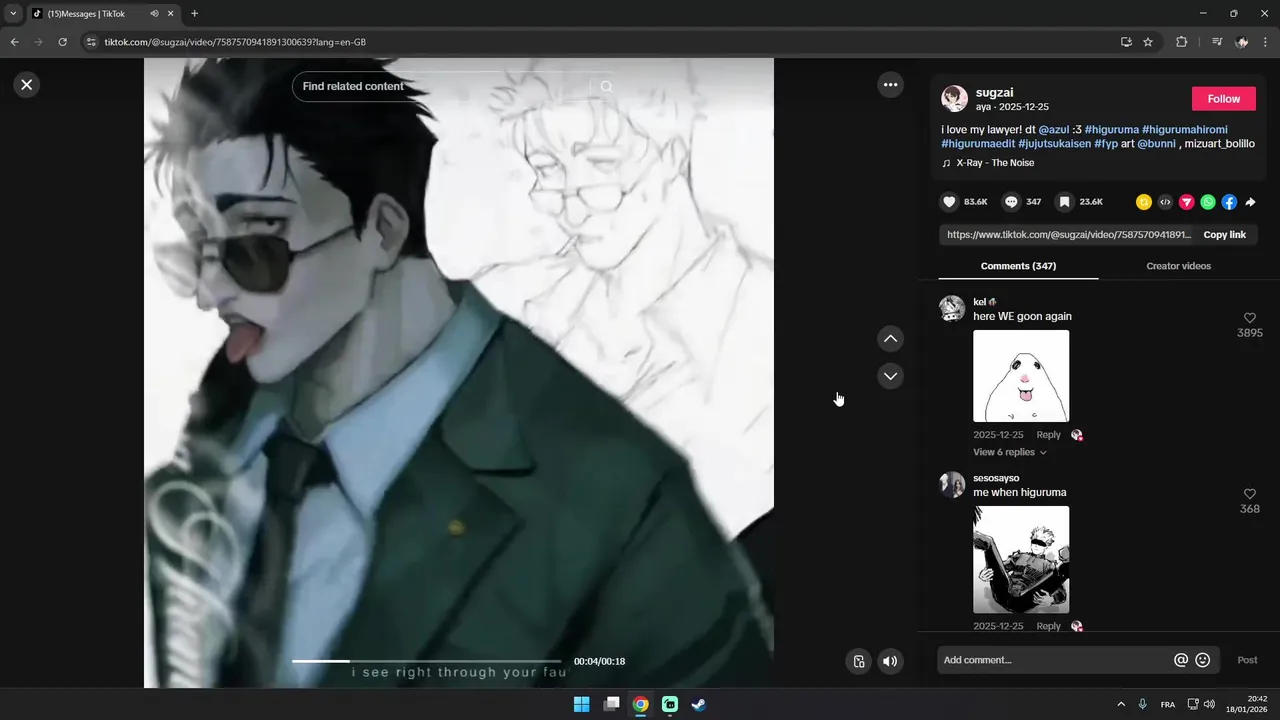Save video with the bookmark icon
The height and width of the screenshot is (720, 1280).
1065,202
